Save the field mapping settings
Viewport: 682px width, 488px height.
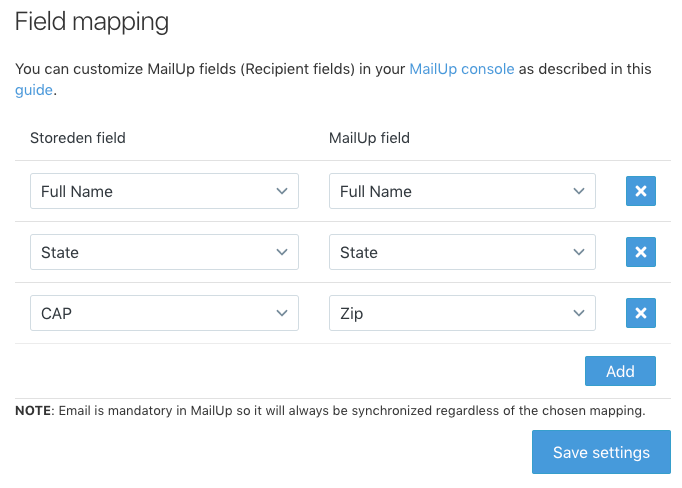click(601, 452)
